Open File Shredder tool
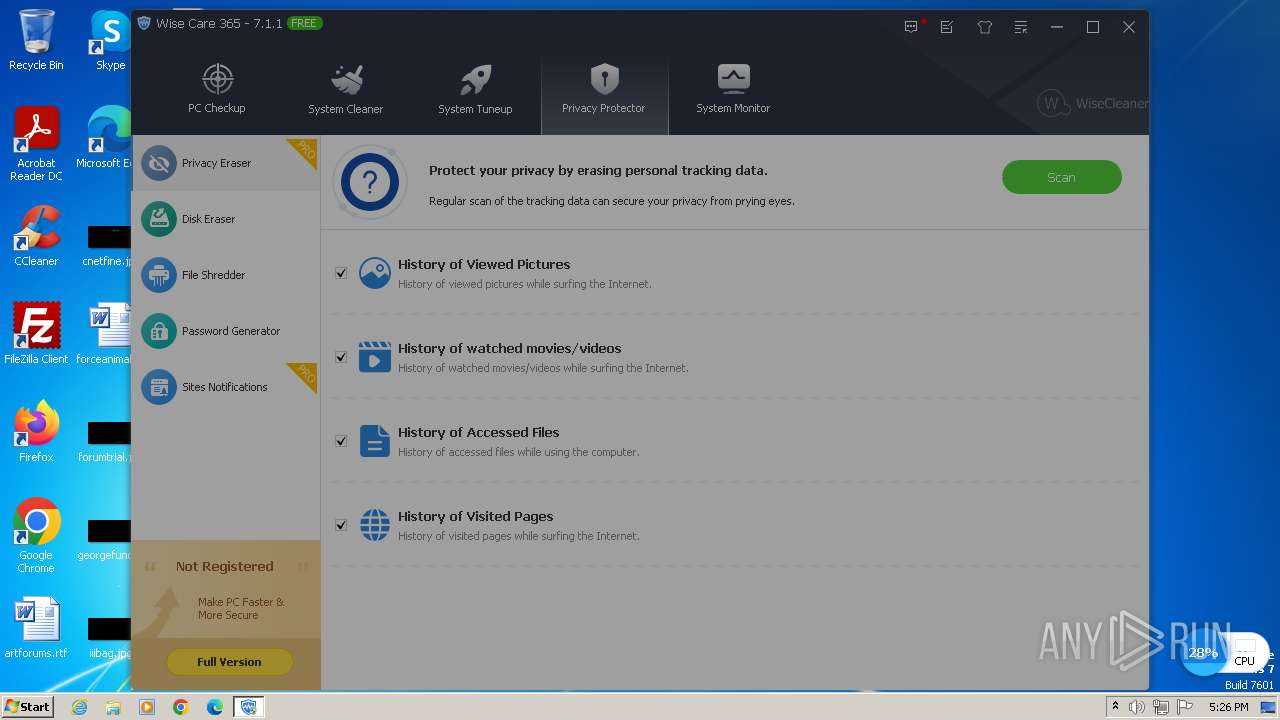Screen dimensions: 1280x720 (x=225, y=275)
